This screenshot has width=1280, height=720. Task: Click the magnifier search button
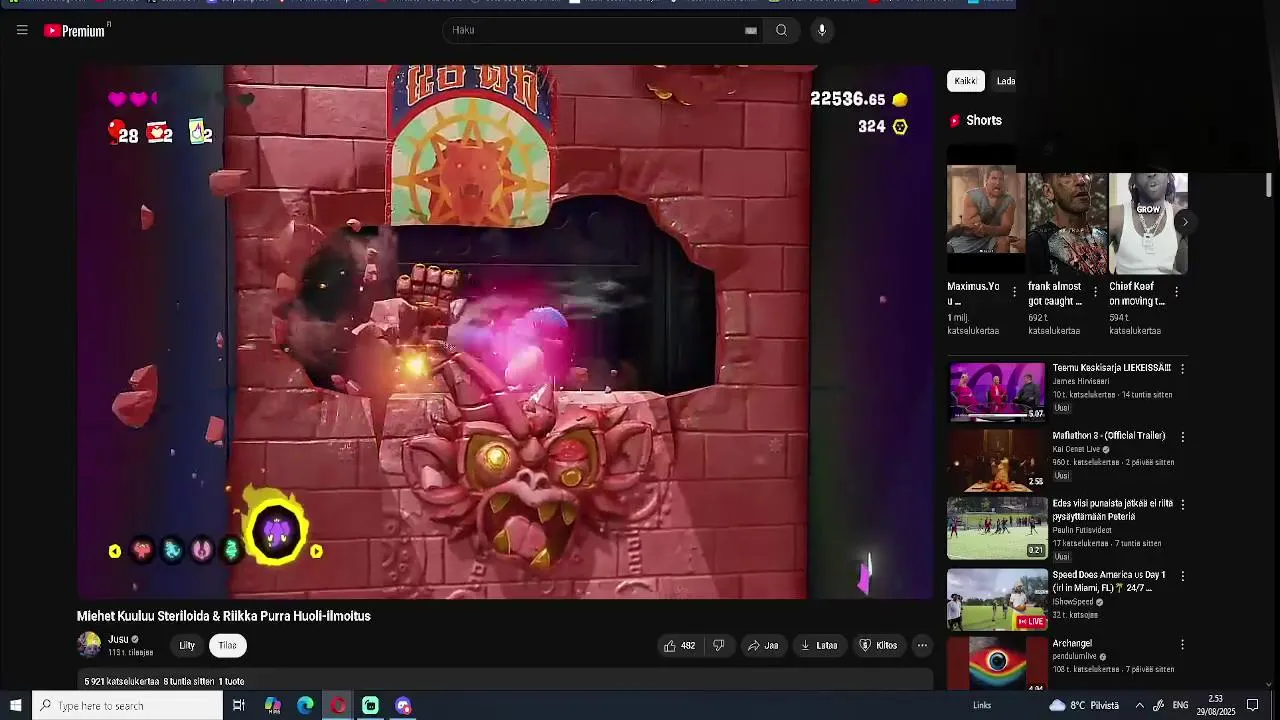[781, 30]
